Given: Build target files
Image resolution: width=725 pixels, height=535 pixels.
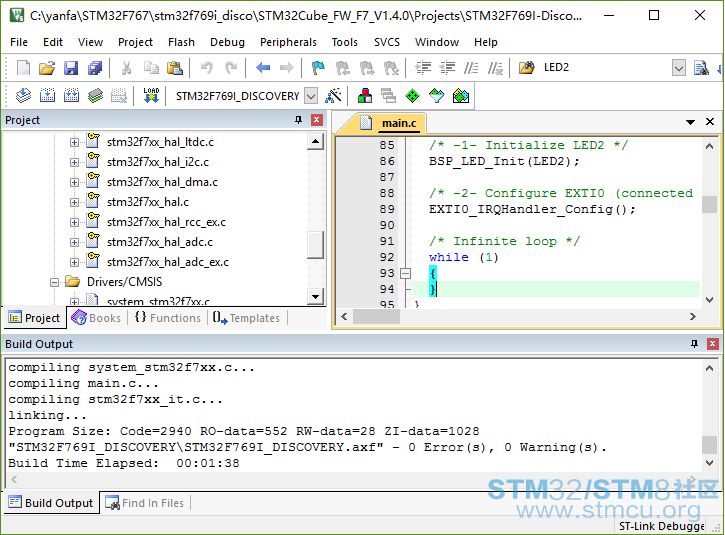Looking at the screenshot, I should coord(47,96).
